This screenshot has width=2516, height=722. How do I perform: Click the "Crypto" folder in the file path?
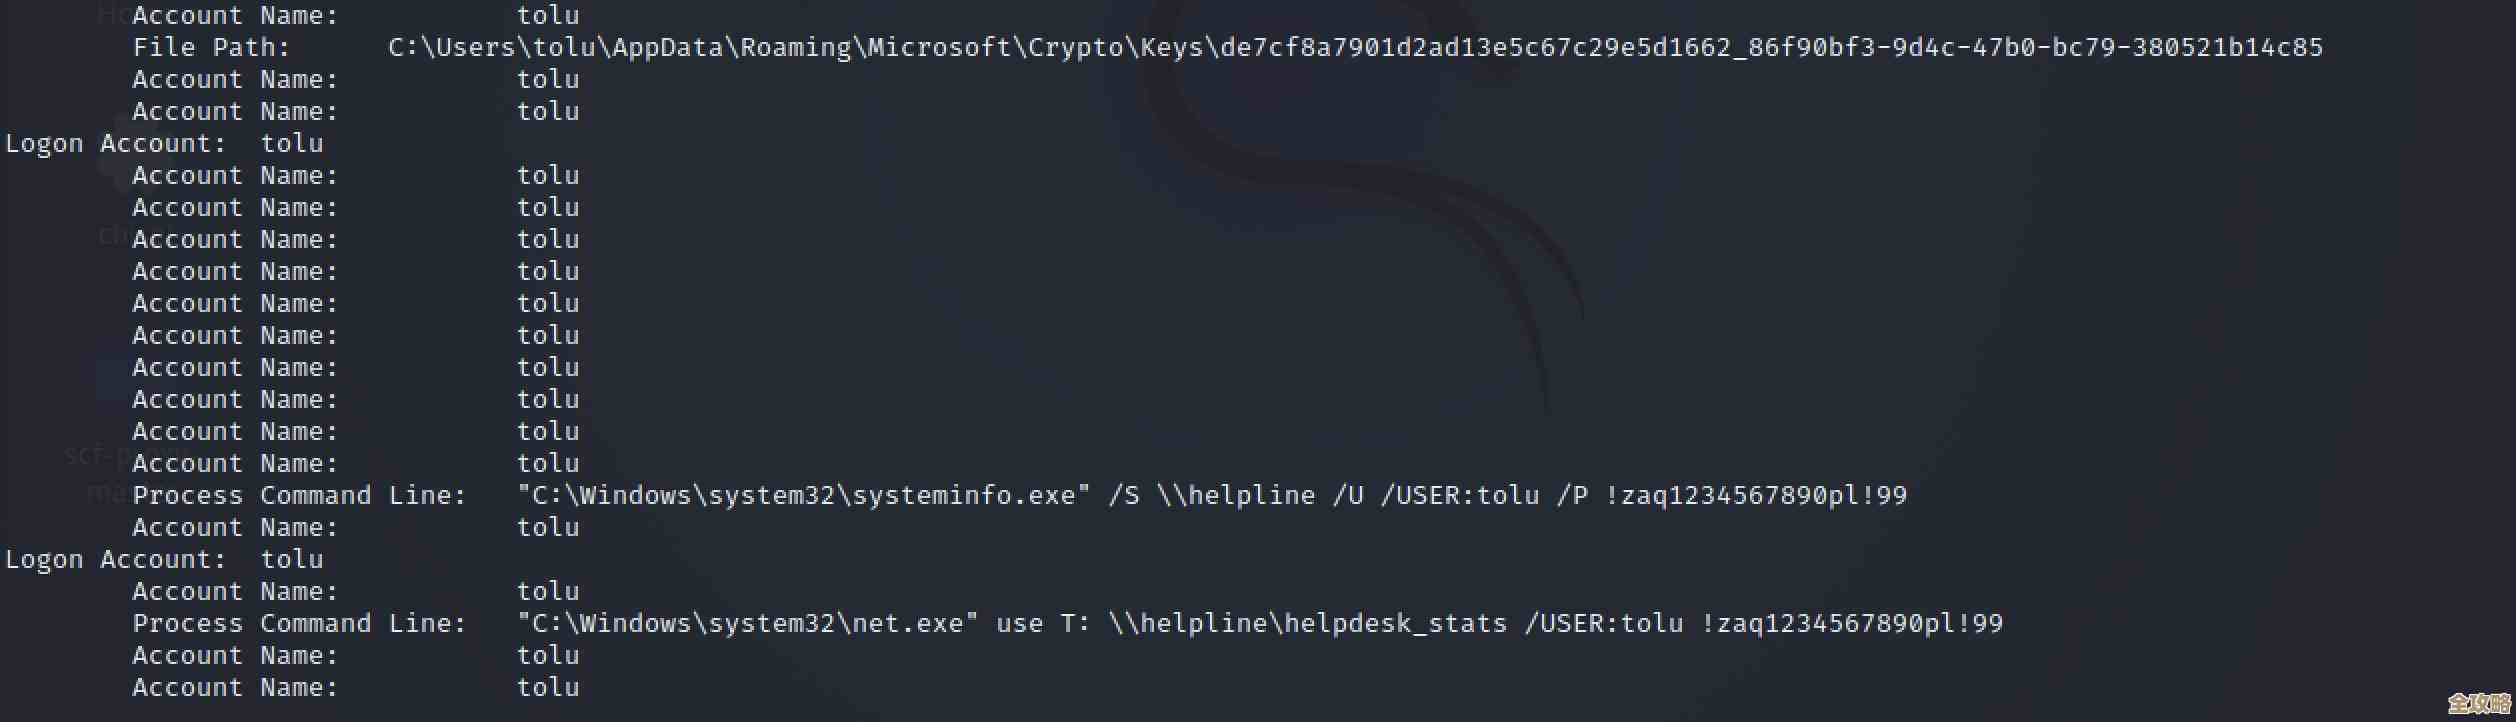click(1074, 47)
